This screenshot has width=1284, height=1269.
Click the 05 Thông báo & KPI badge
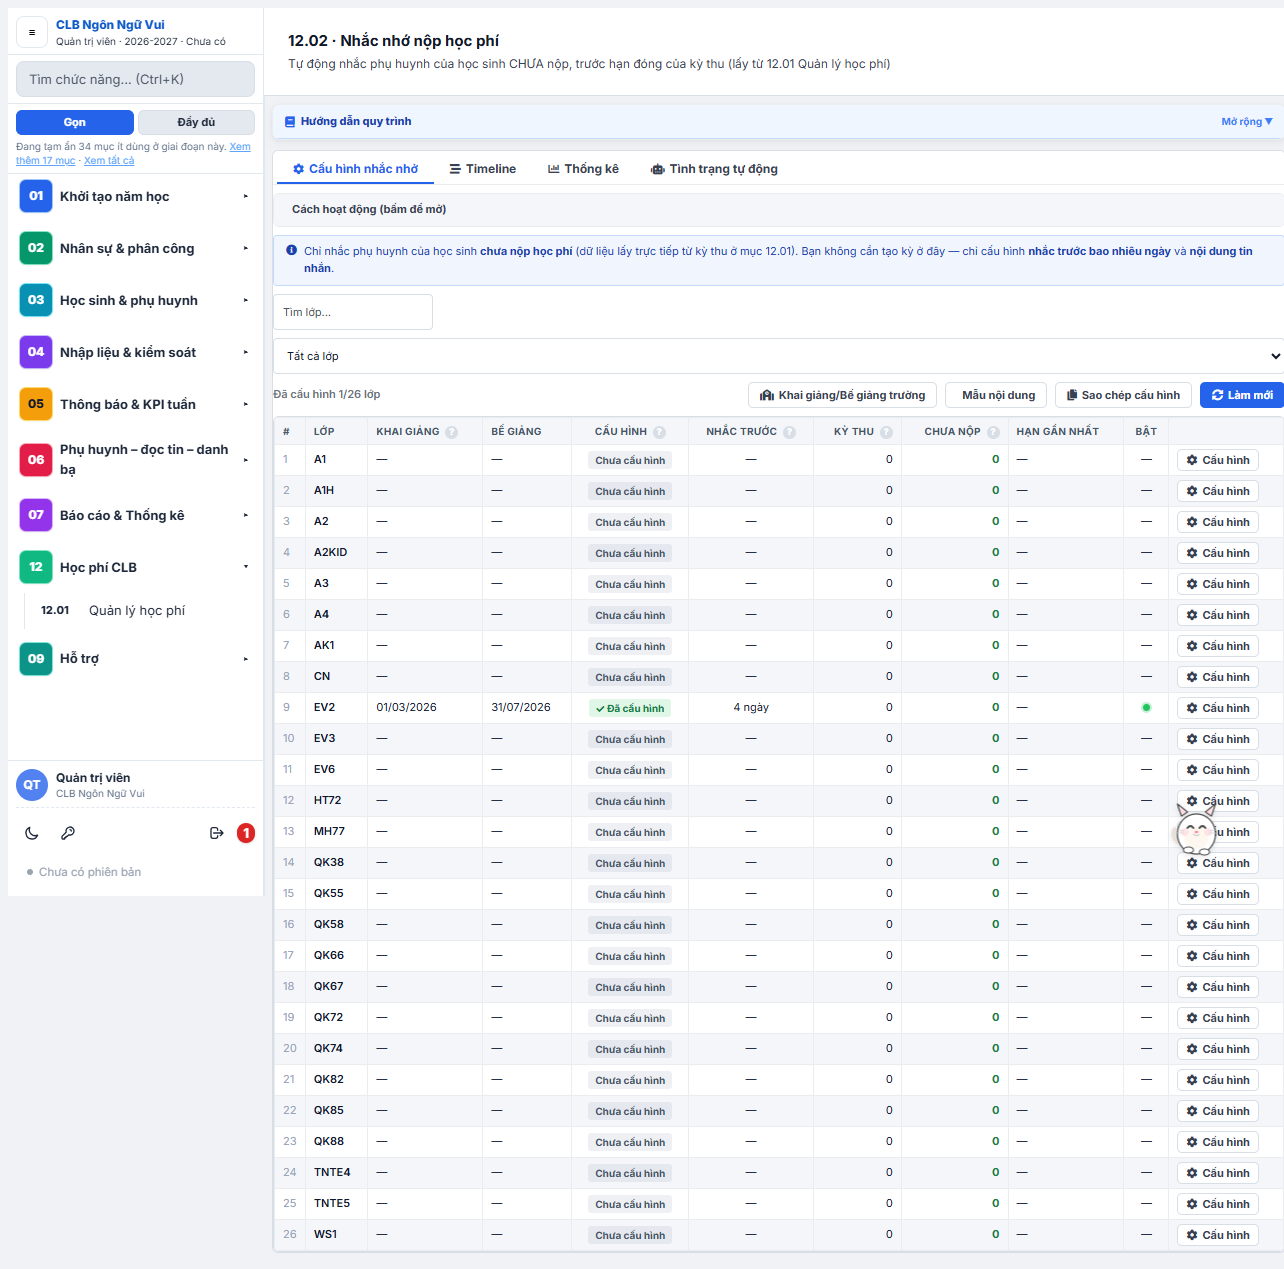point(36,404)
